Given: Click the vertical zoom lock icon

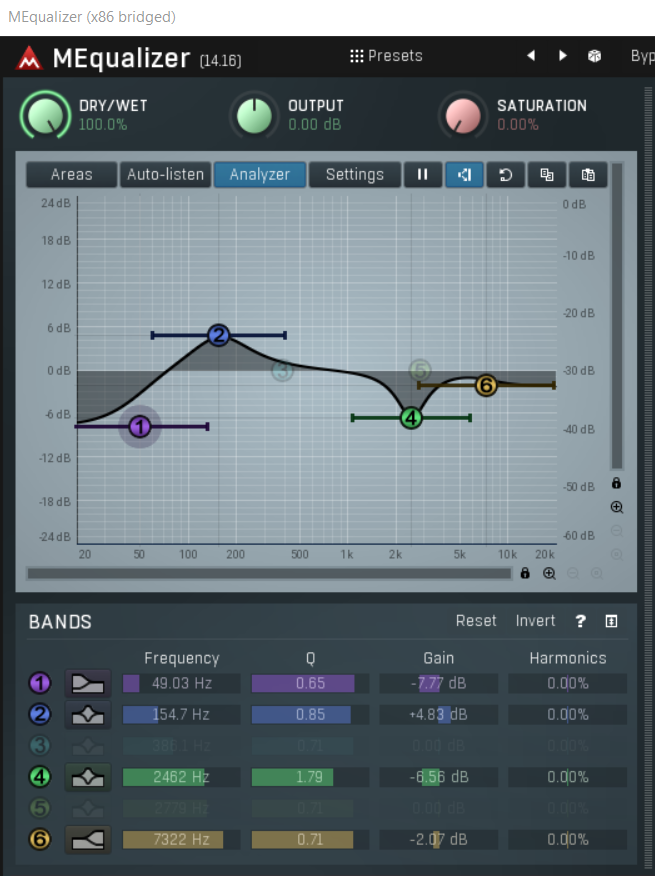Looking at the screenshot, I should click(616, 483).
